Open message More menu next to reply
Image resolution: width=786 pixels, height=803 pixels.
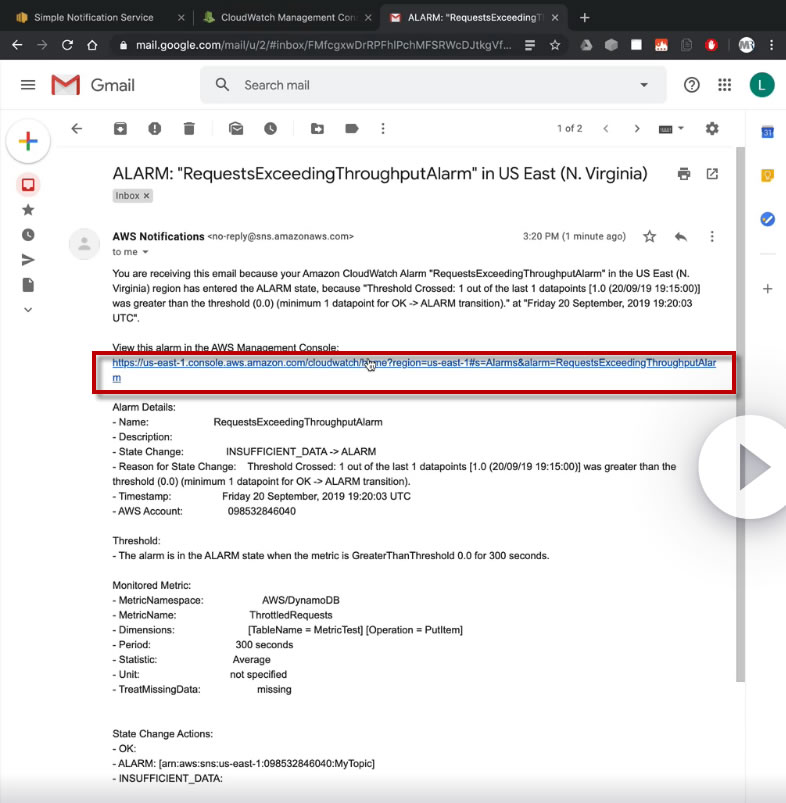point(712,236)
